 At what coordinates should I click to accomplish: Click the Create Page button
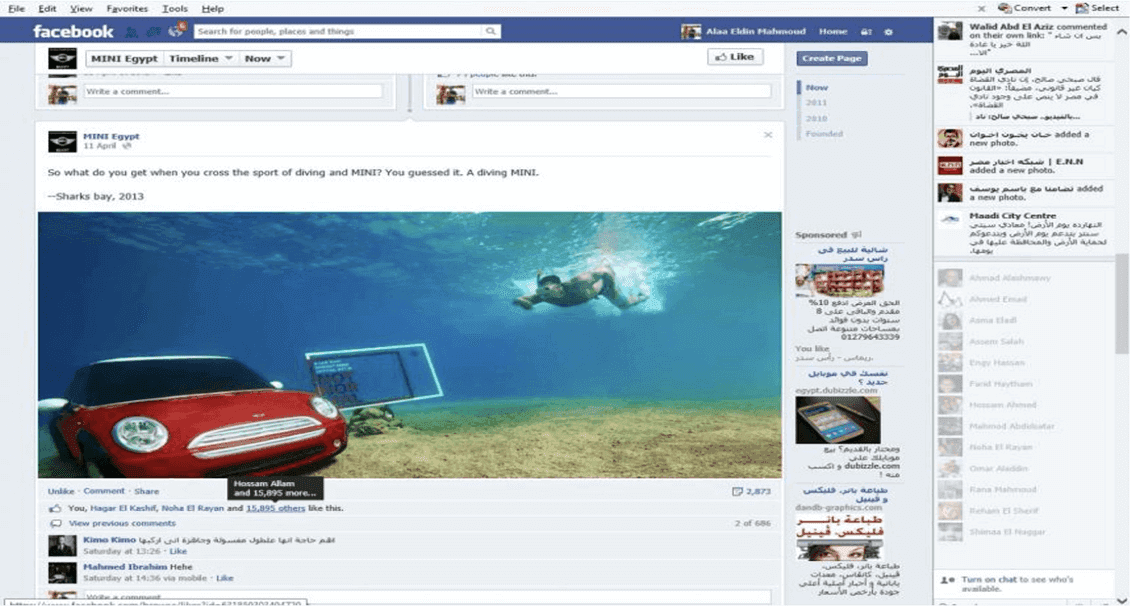tap(832, 58)
